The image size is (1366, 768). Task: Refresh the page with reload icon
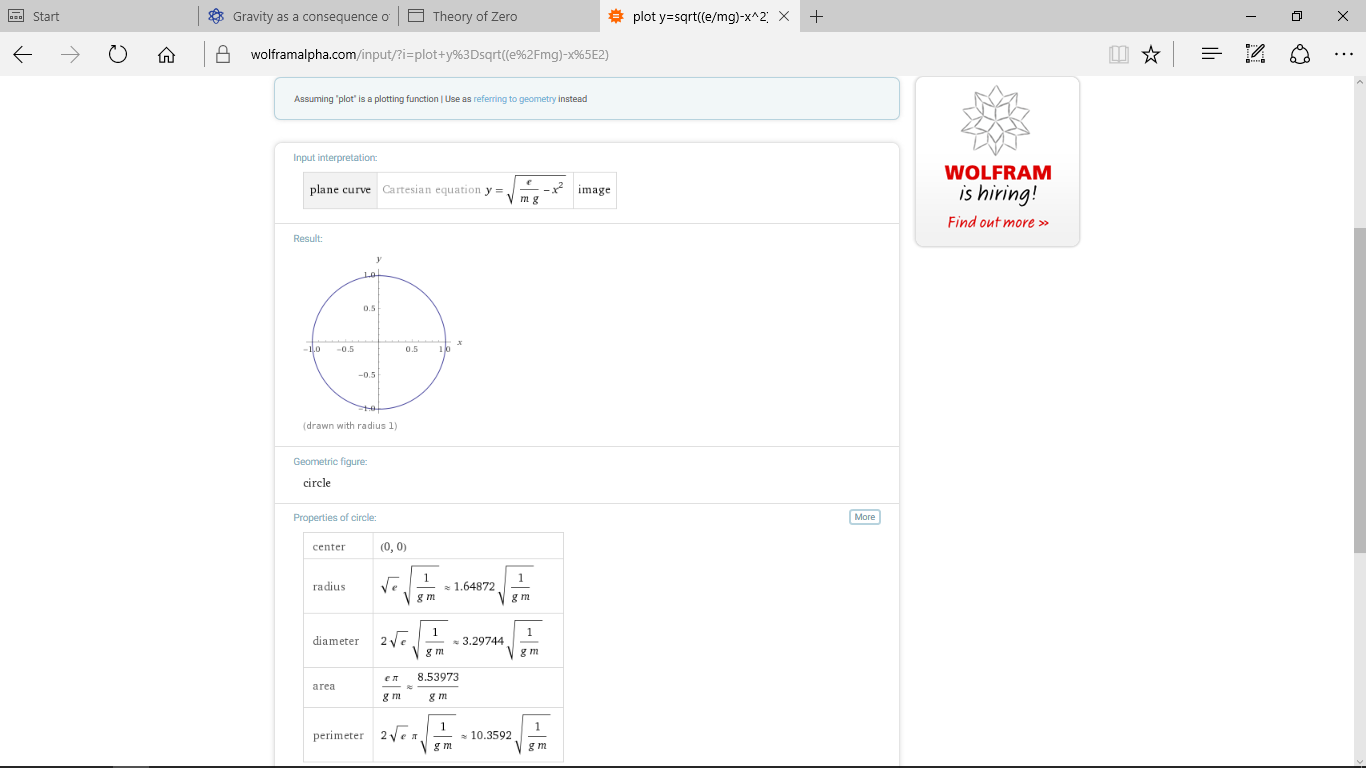118,55
